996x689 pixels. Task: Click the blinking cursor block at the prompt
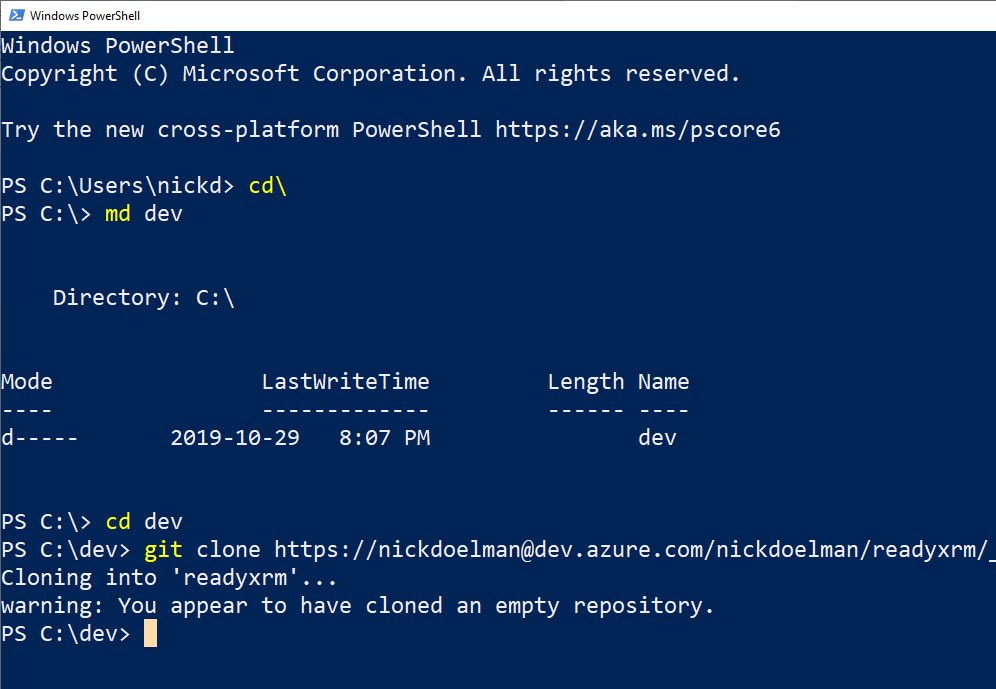(150, 634)
